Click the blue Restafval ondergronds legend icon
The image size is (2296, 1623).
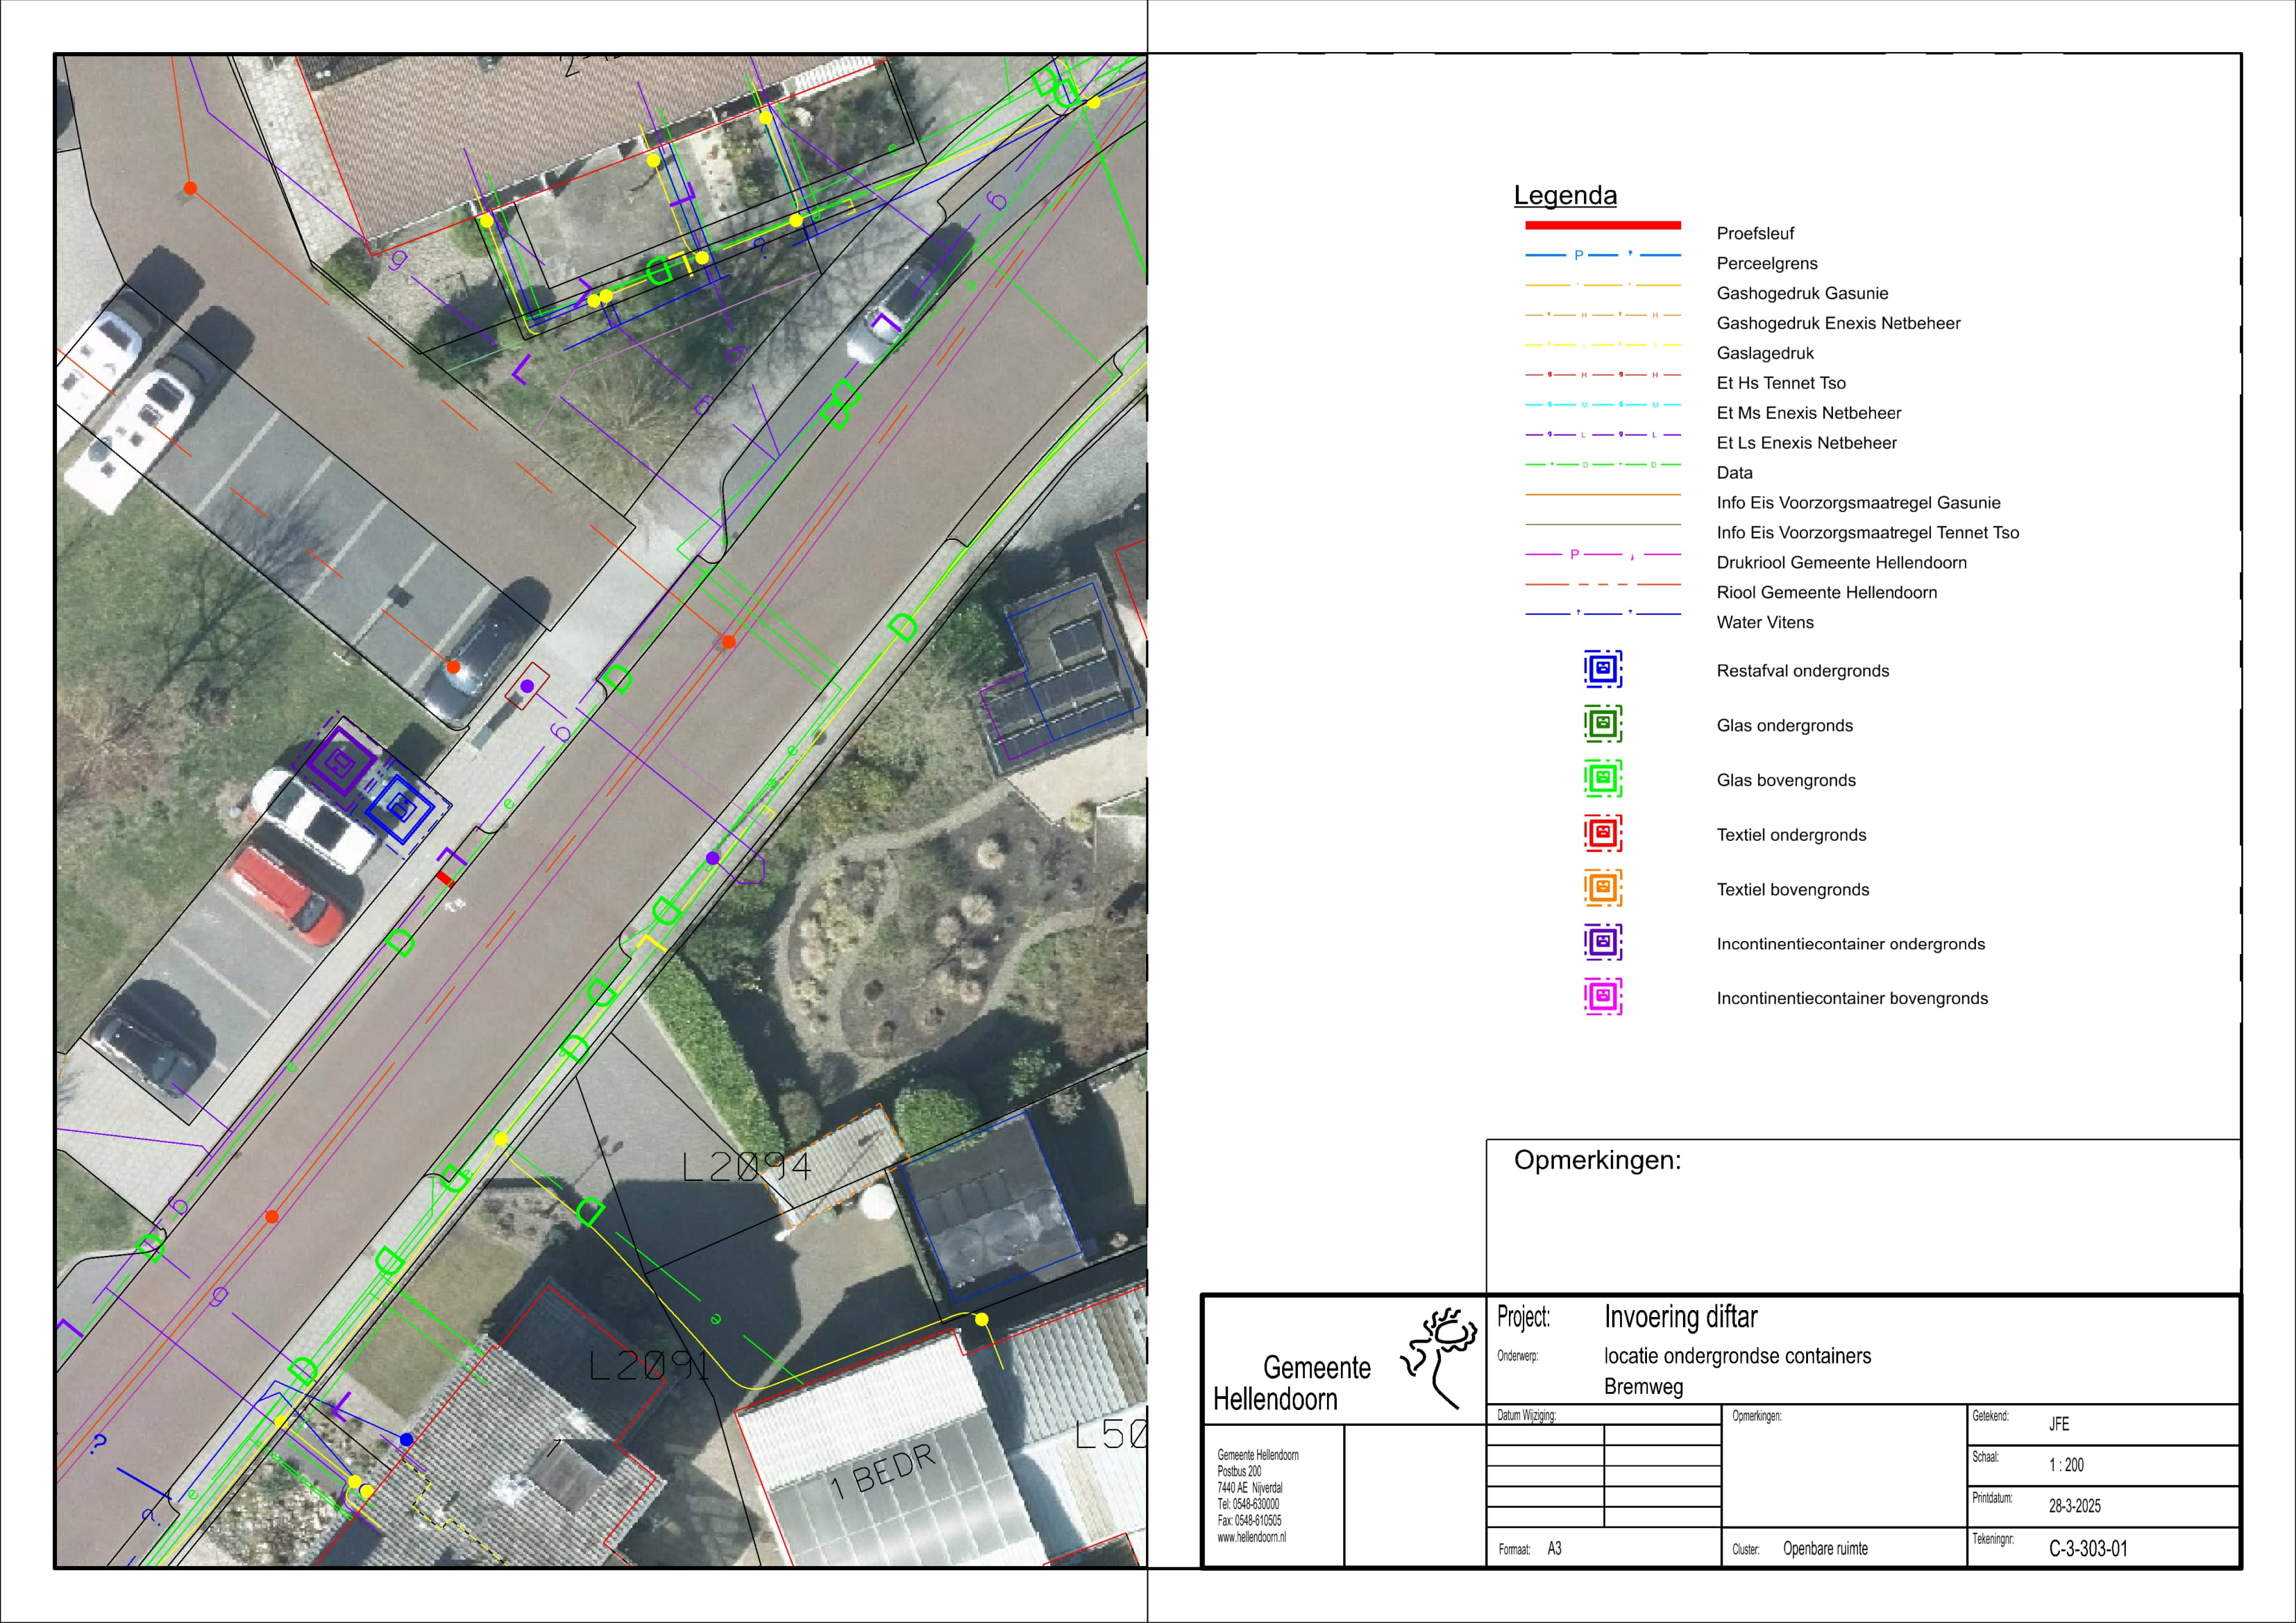pyautogui.click(x=1602, y=669)
